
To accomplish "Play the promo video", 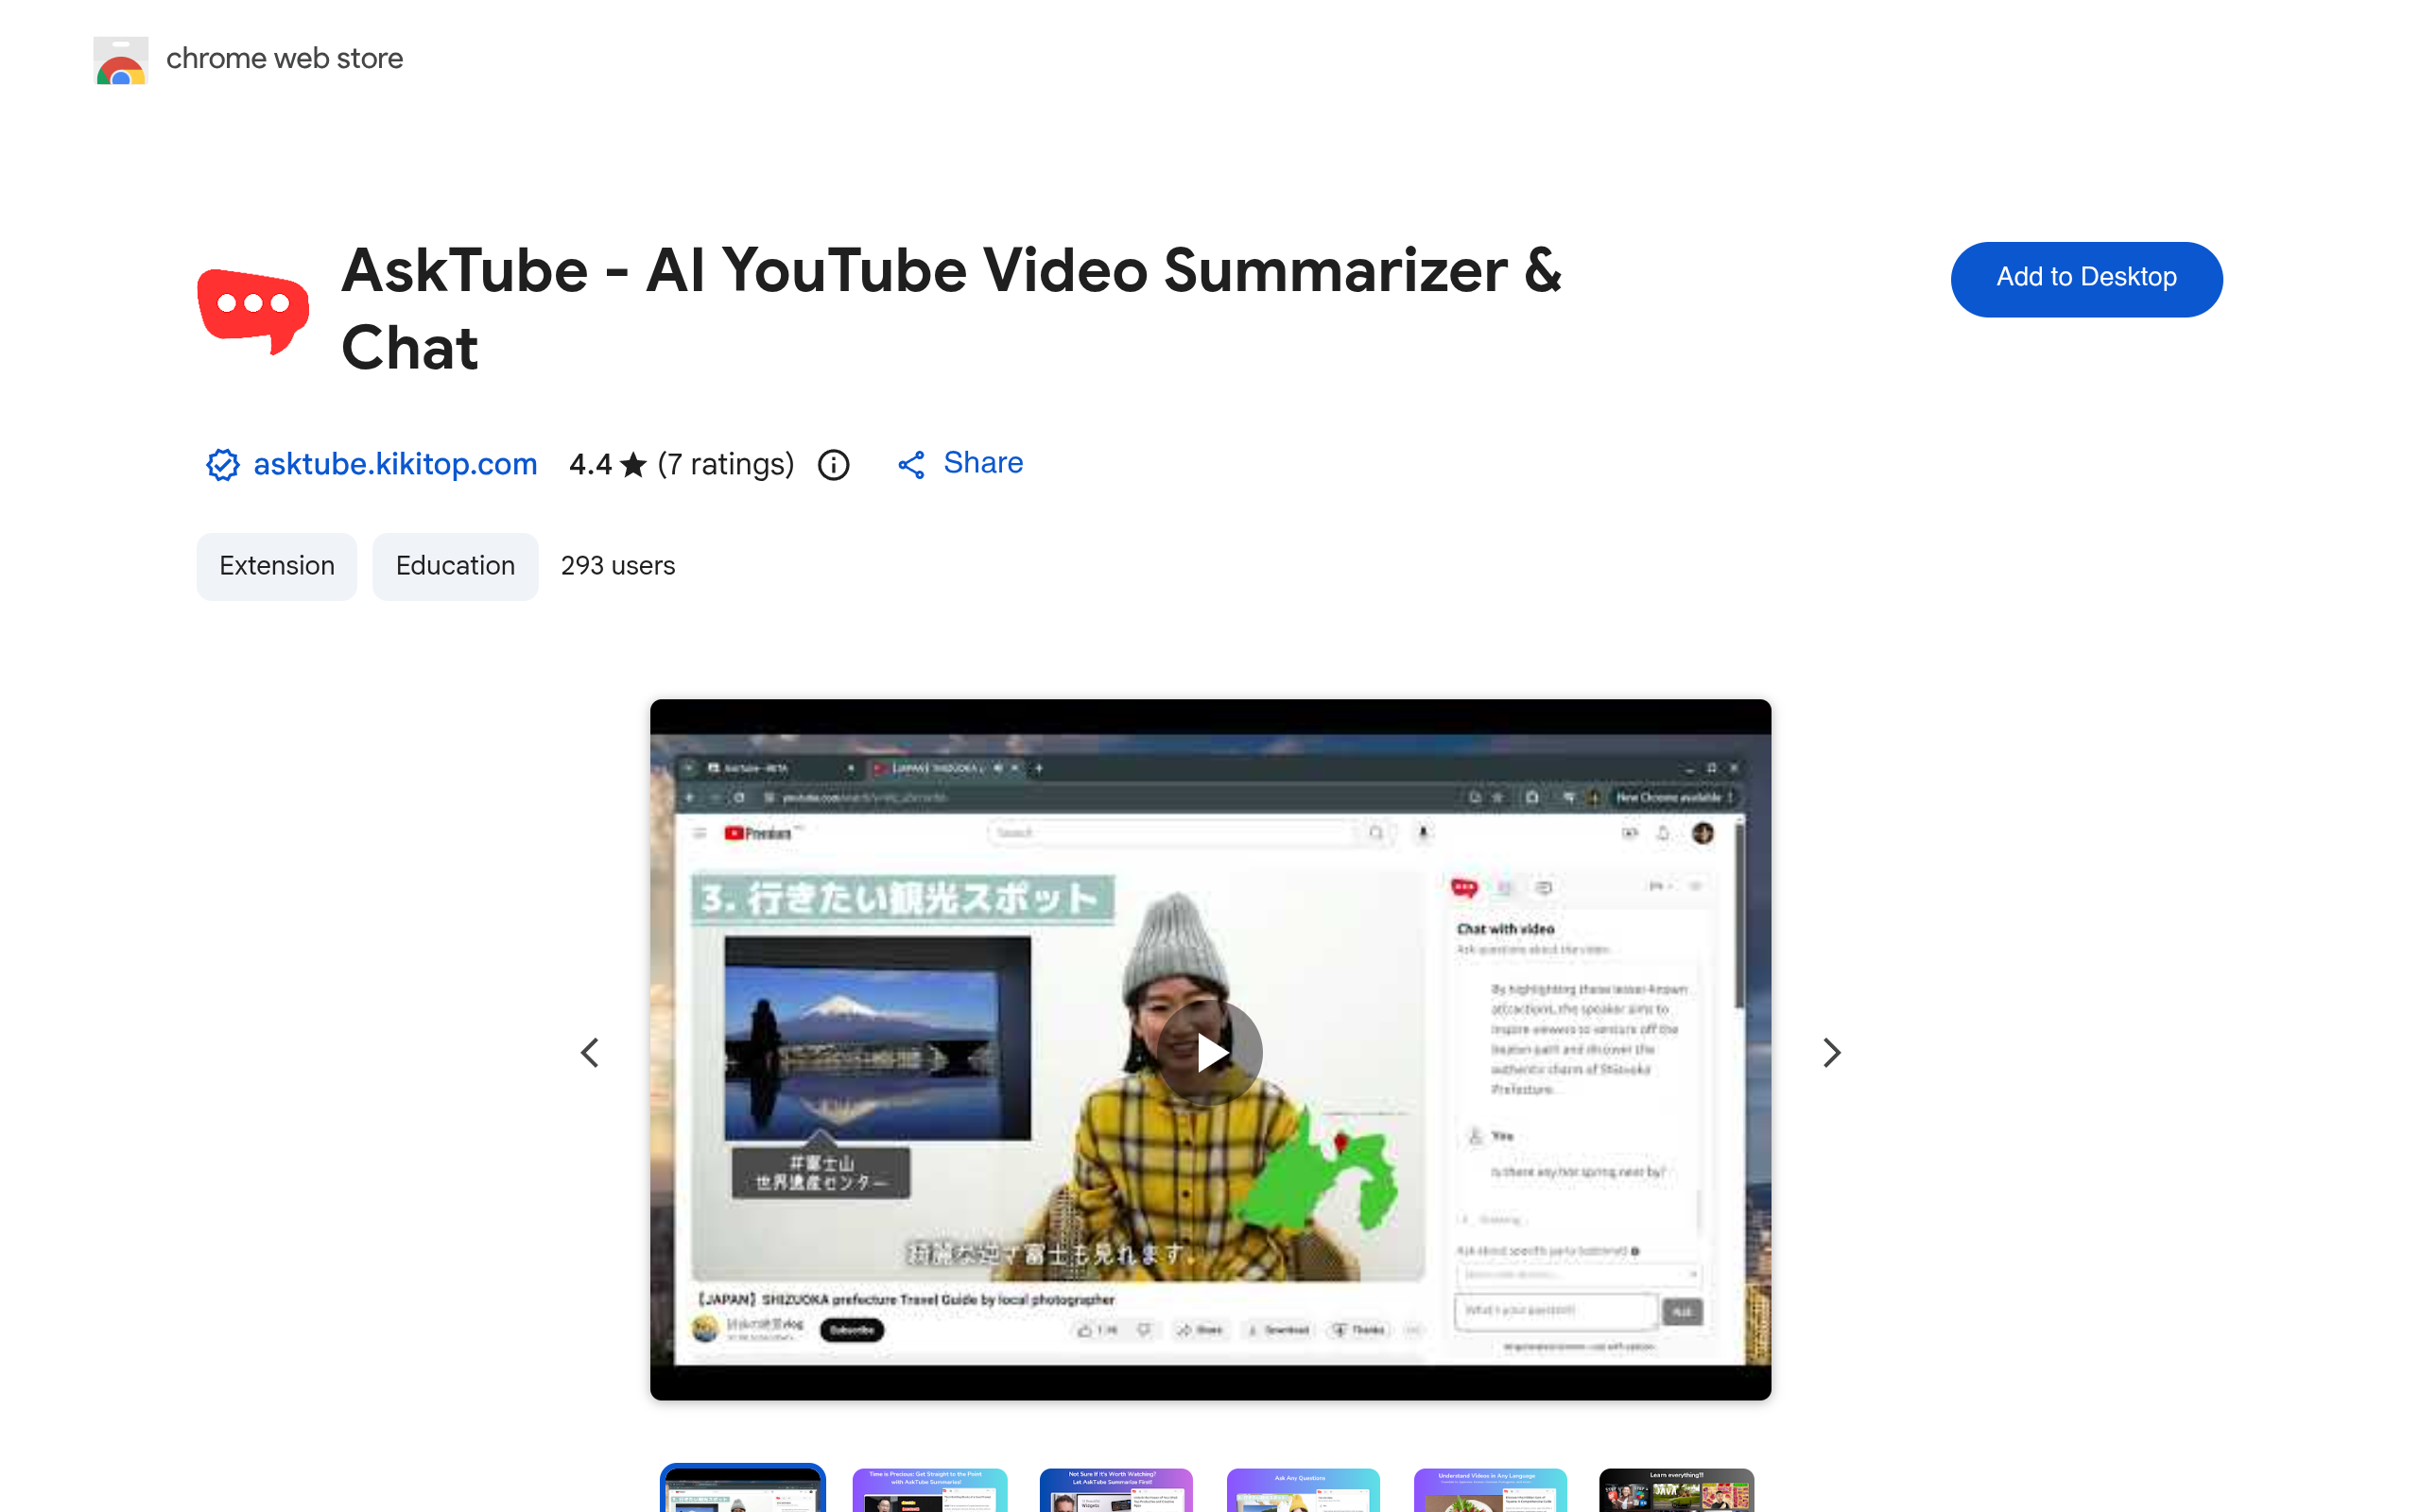I will click(1210, 1052).
